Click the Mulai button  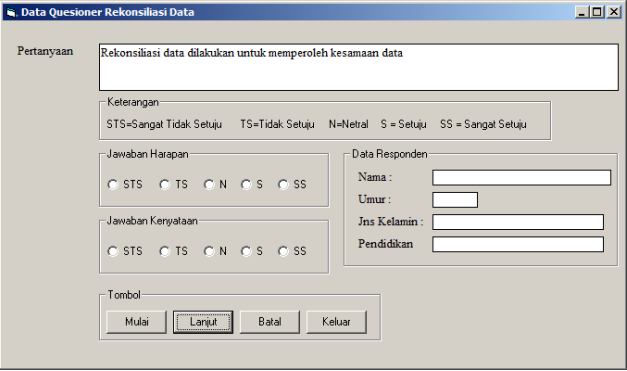[136, 322]
